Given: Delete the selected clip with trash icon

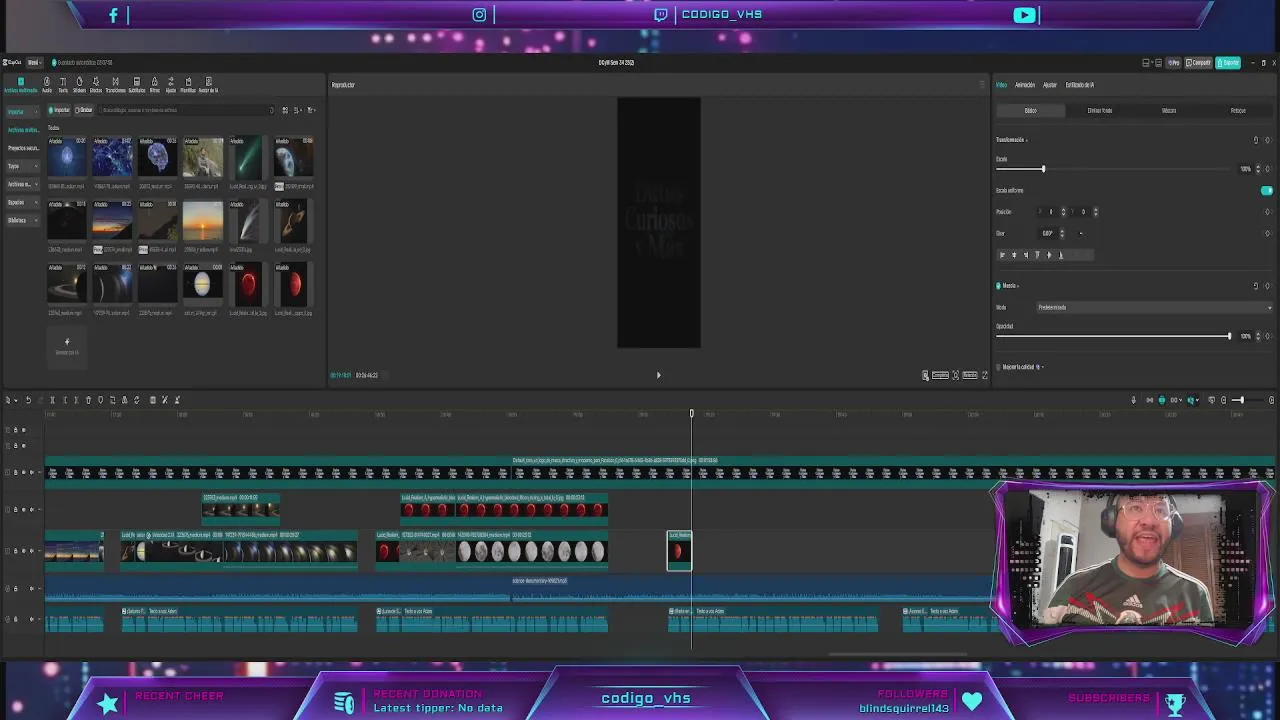Looking at the screenshot, I should click(88, 400).
